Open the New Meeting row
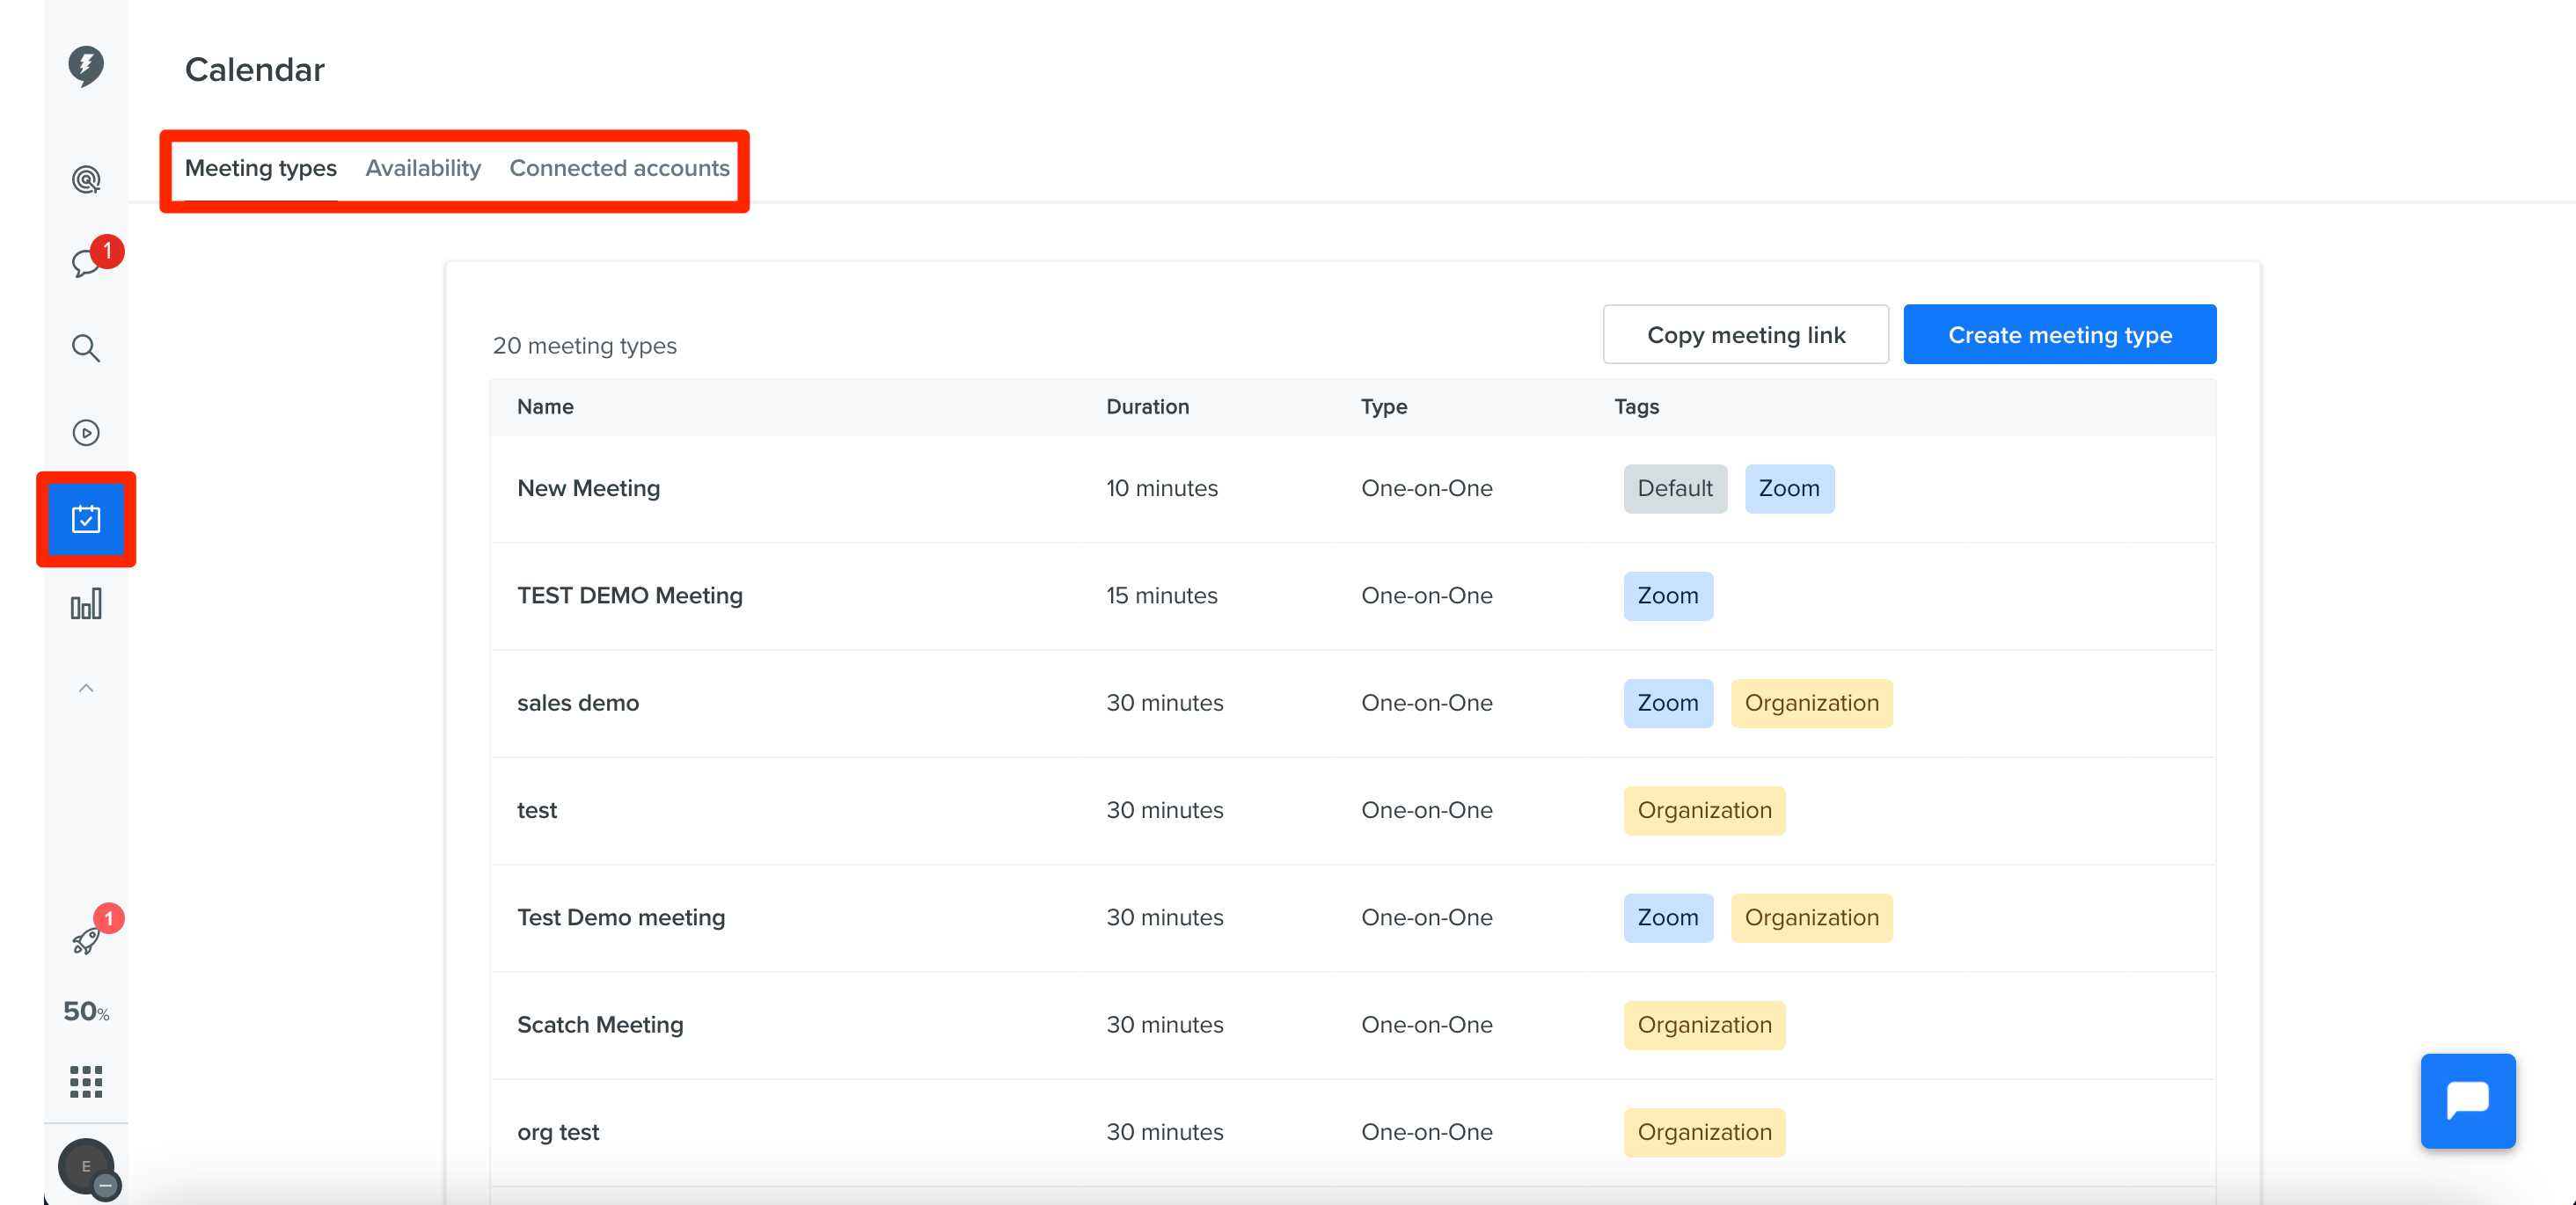This screenshot has width=2576, height=1205. click(1352, 489)
